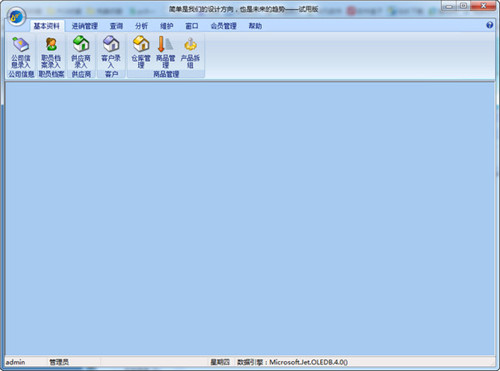
Task: Open the 分析 tab
Action: (141, 26)
